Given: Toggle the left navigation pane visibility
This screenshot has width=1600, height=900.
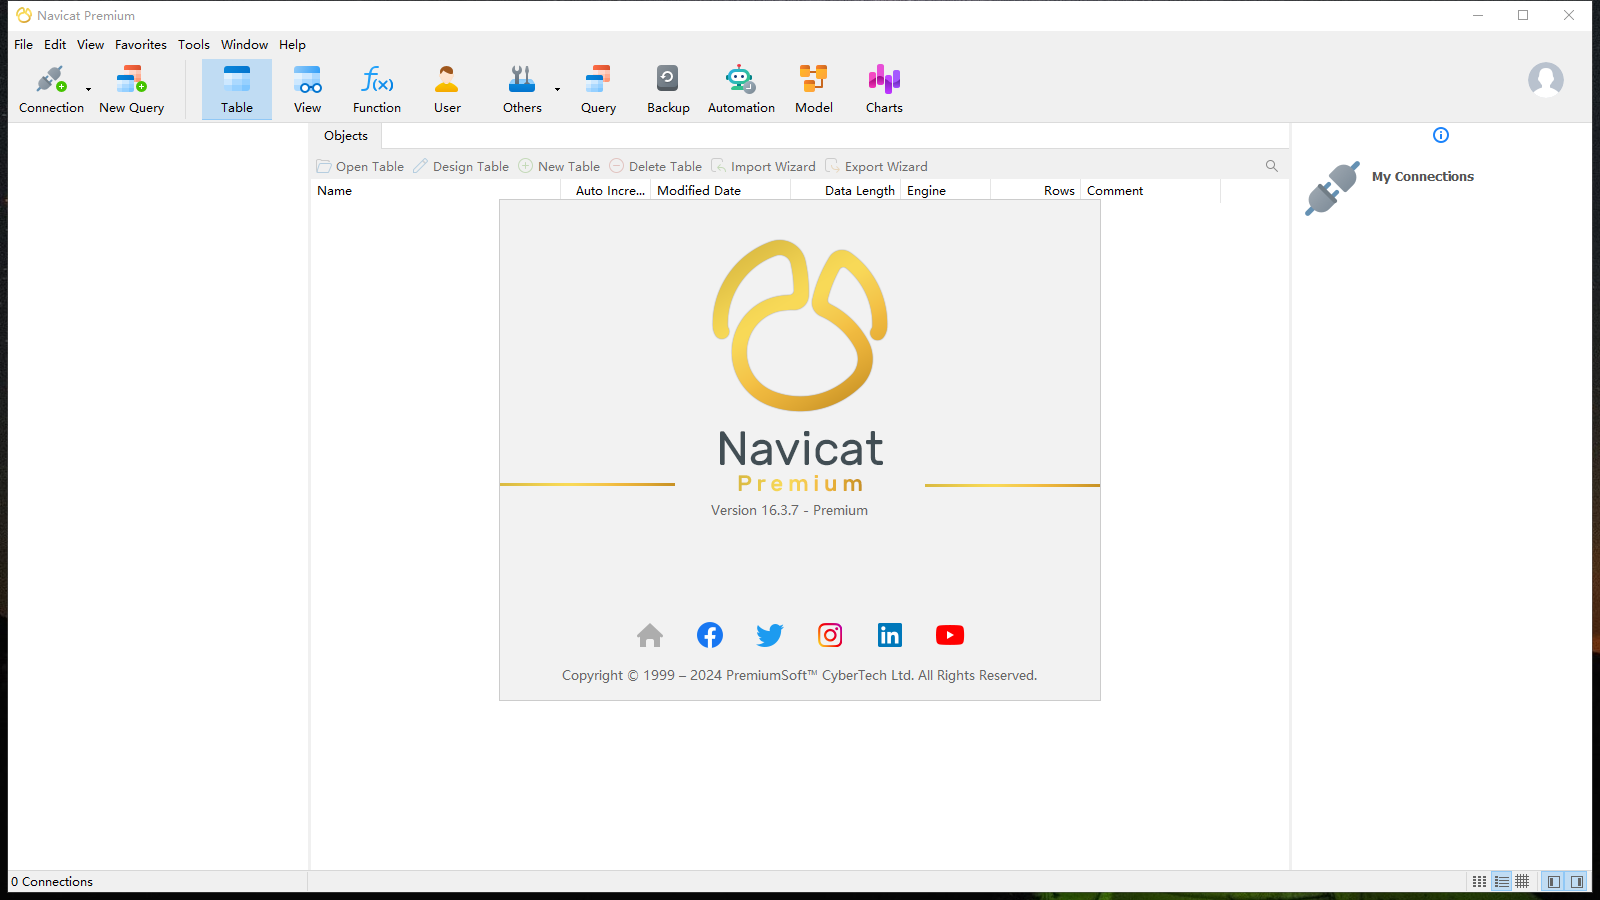Looking at the screenshot, I should (1553, 881).
